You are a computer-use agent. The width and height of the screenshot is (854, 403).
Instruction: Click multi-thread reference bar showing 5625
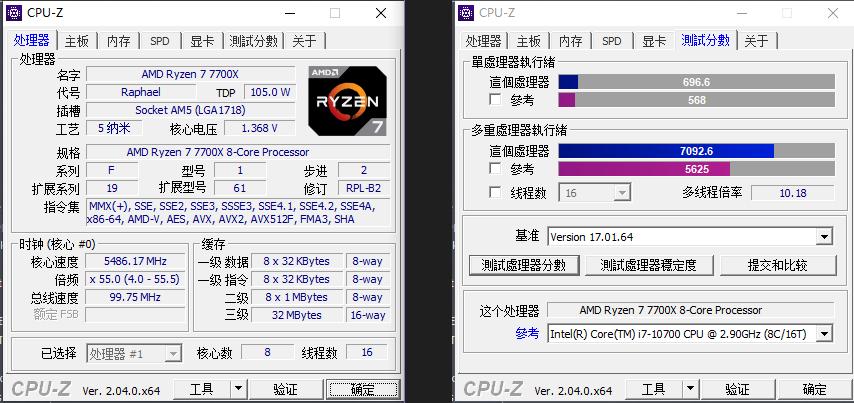click(x=697, y=169)
